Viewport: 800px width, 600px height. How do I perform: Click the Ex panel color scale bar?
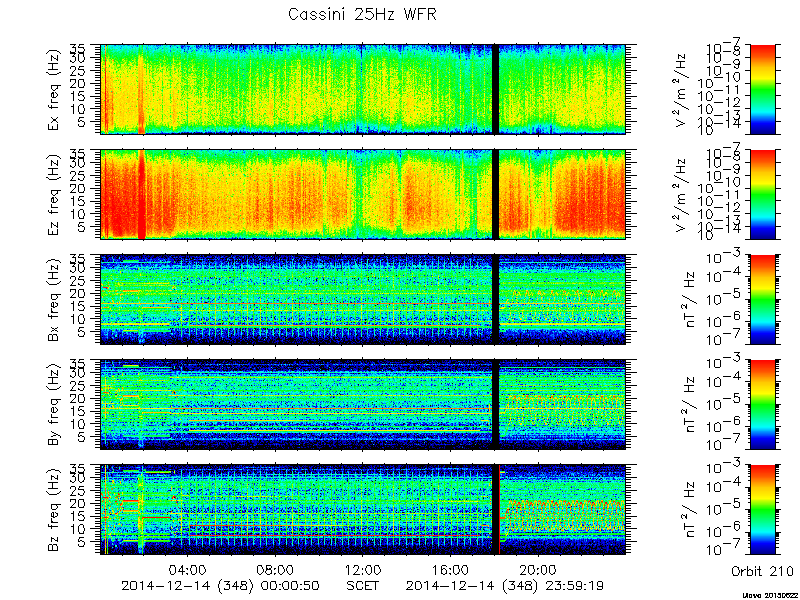tap(762, 89)
